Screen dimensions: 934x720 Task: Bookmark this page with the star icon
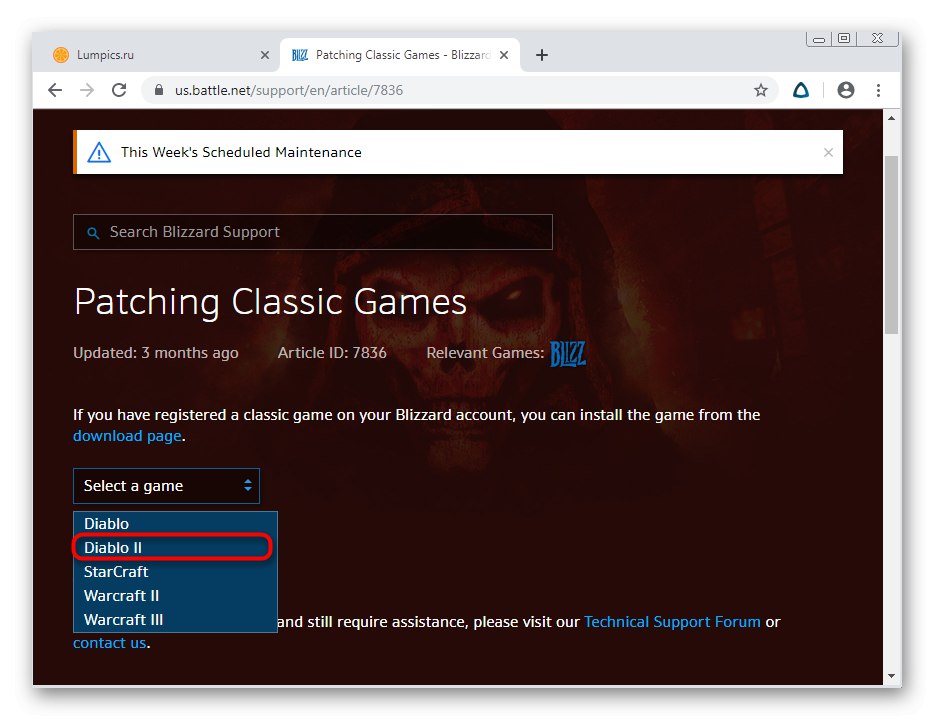(761, 90)
